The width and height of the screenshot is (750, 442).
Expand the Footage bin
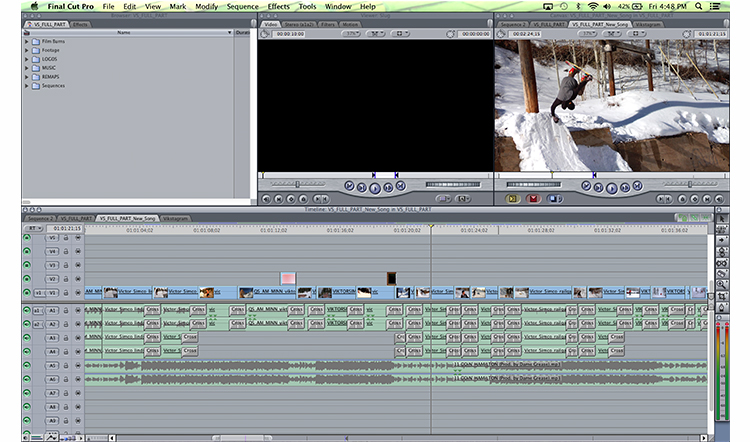point(27,50)
